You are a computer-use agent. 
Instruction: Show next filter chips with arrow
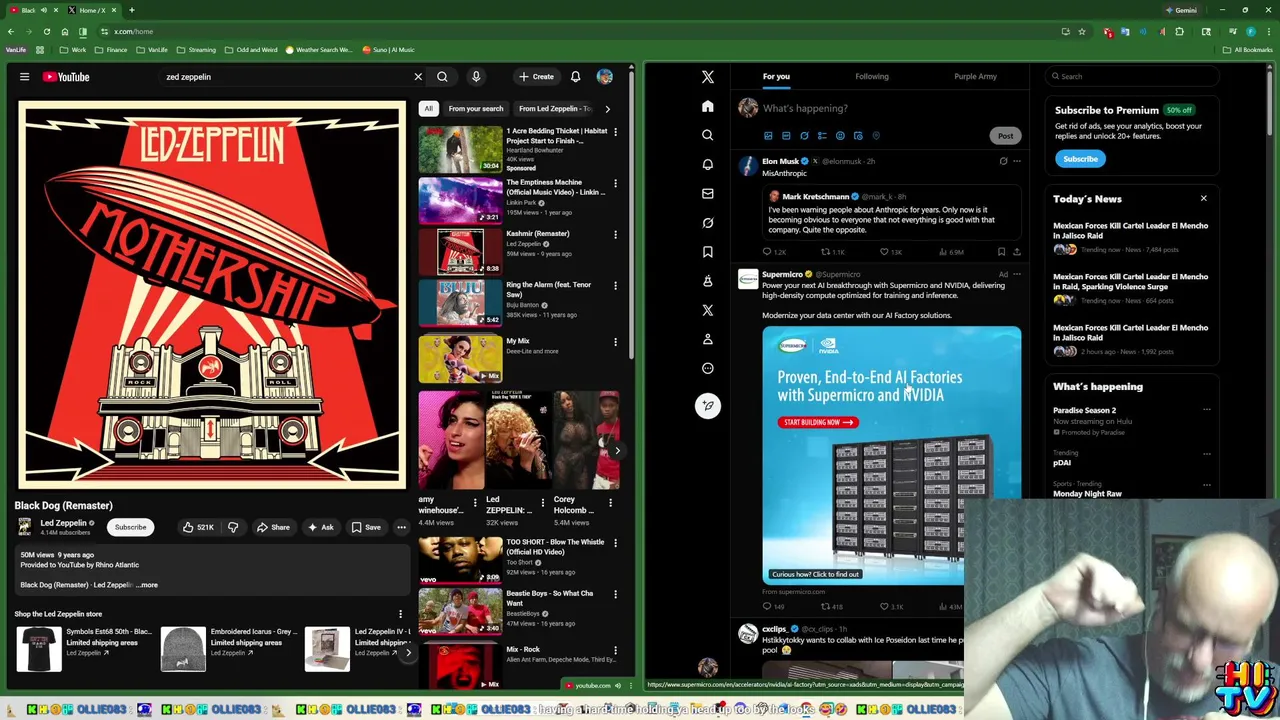pos(607,108)
